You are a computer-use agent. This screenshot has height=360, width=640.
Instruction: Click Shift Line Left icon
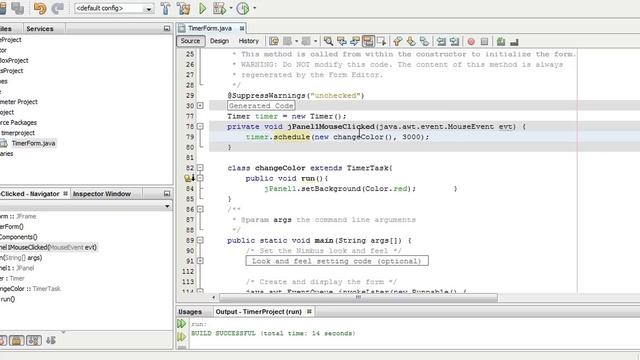pyautogui.click(x=441, y=41)
